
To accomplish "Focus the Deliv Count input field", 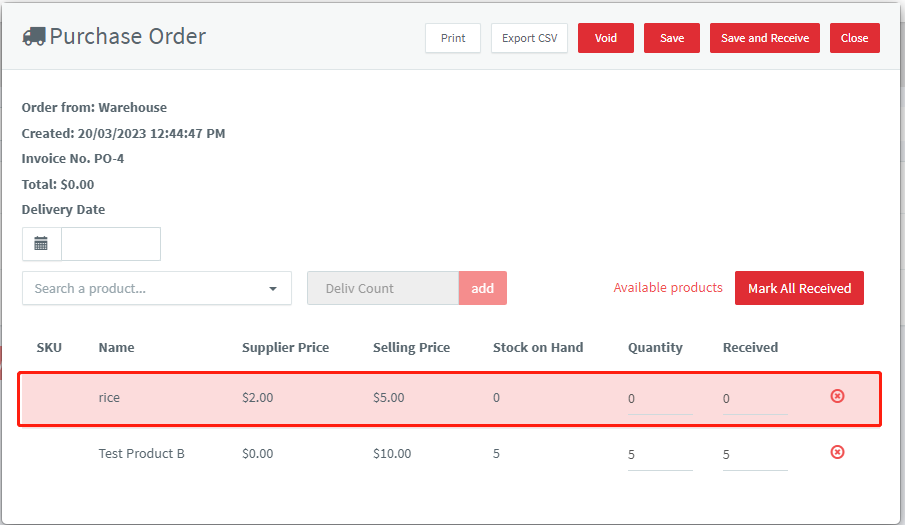I will 383,288.
